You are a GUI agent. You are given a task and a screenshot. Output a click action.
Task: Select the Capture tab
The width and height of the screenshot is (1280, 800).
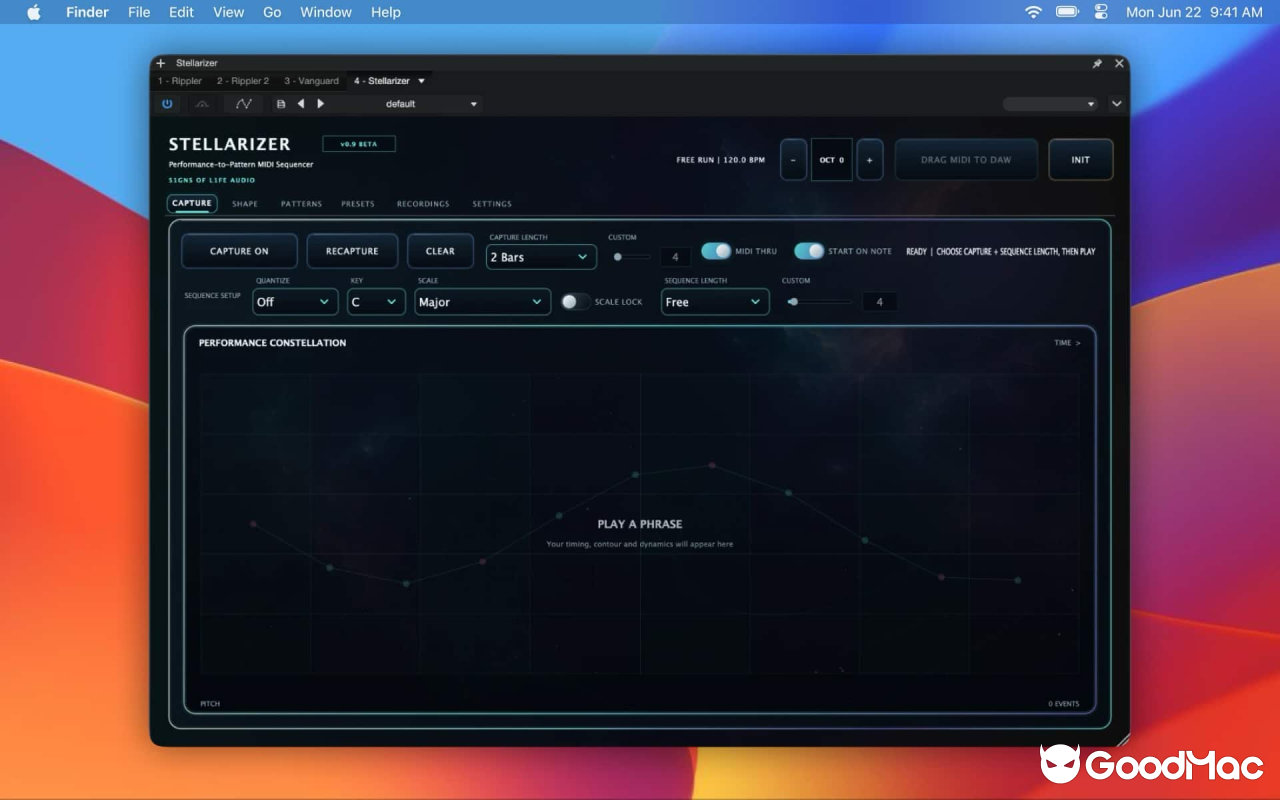click(x=192, y=203)
